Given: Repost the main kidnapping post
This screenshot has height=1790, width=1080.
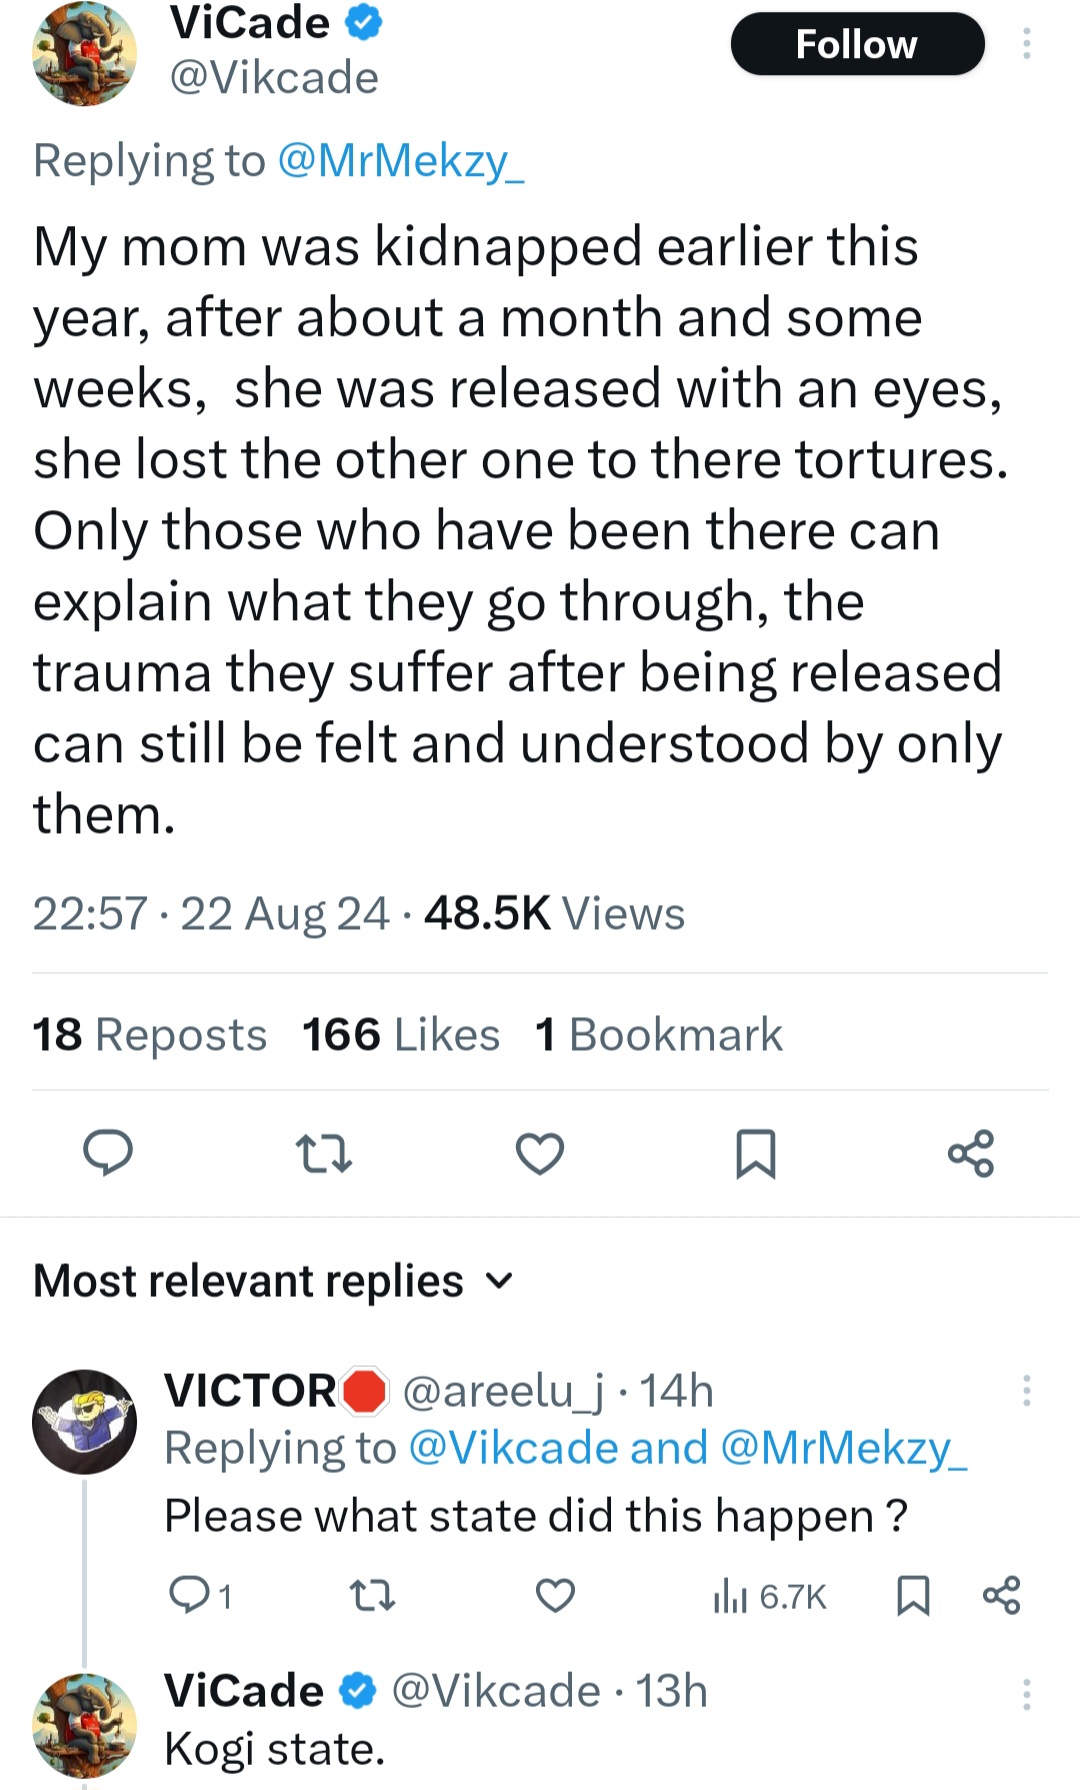Looking at the screenshot, I should tap(324, 1153).
